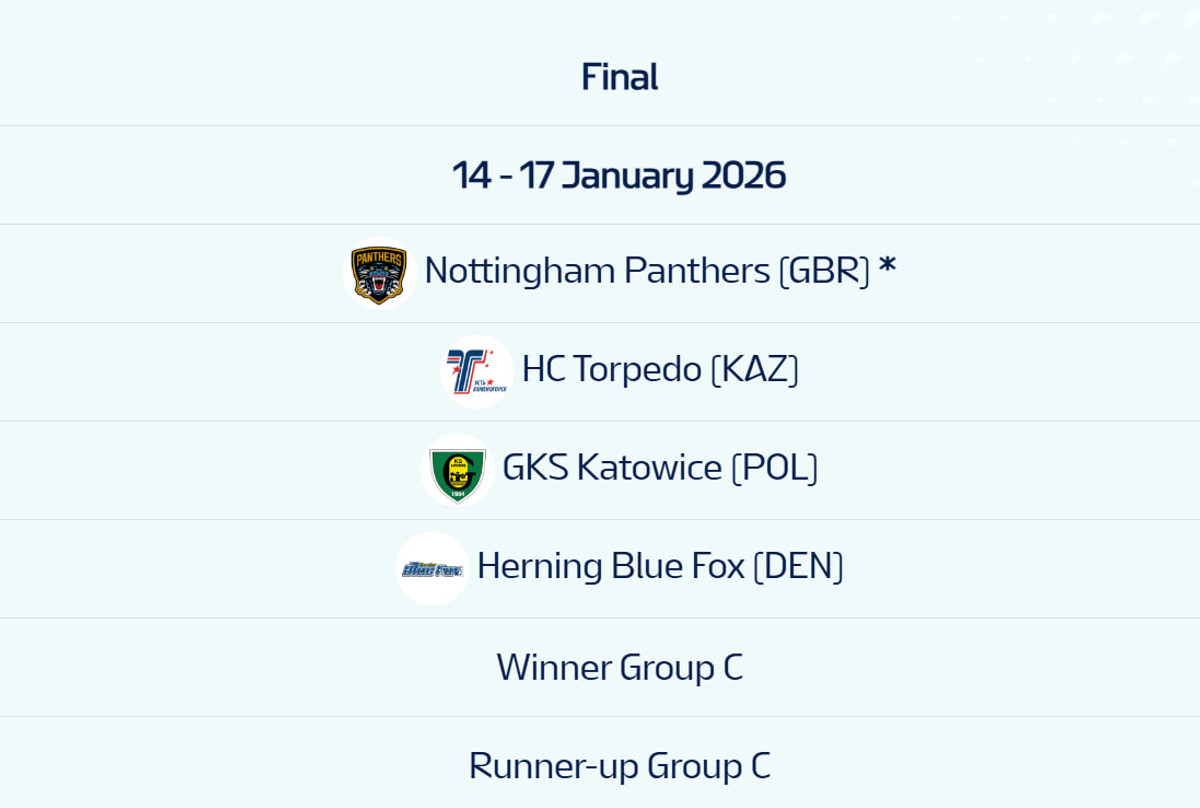
Task: Click the year 2026 in the date
Action: [743, 175]
